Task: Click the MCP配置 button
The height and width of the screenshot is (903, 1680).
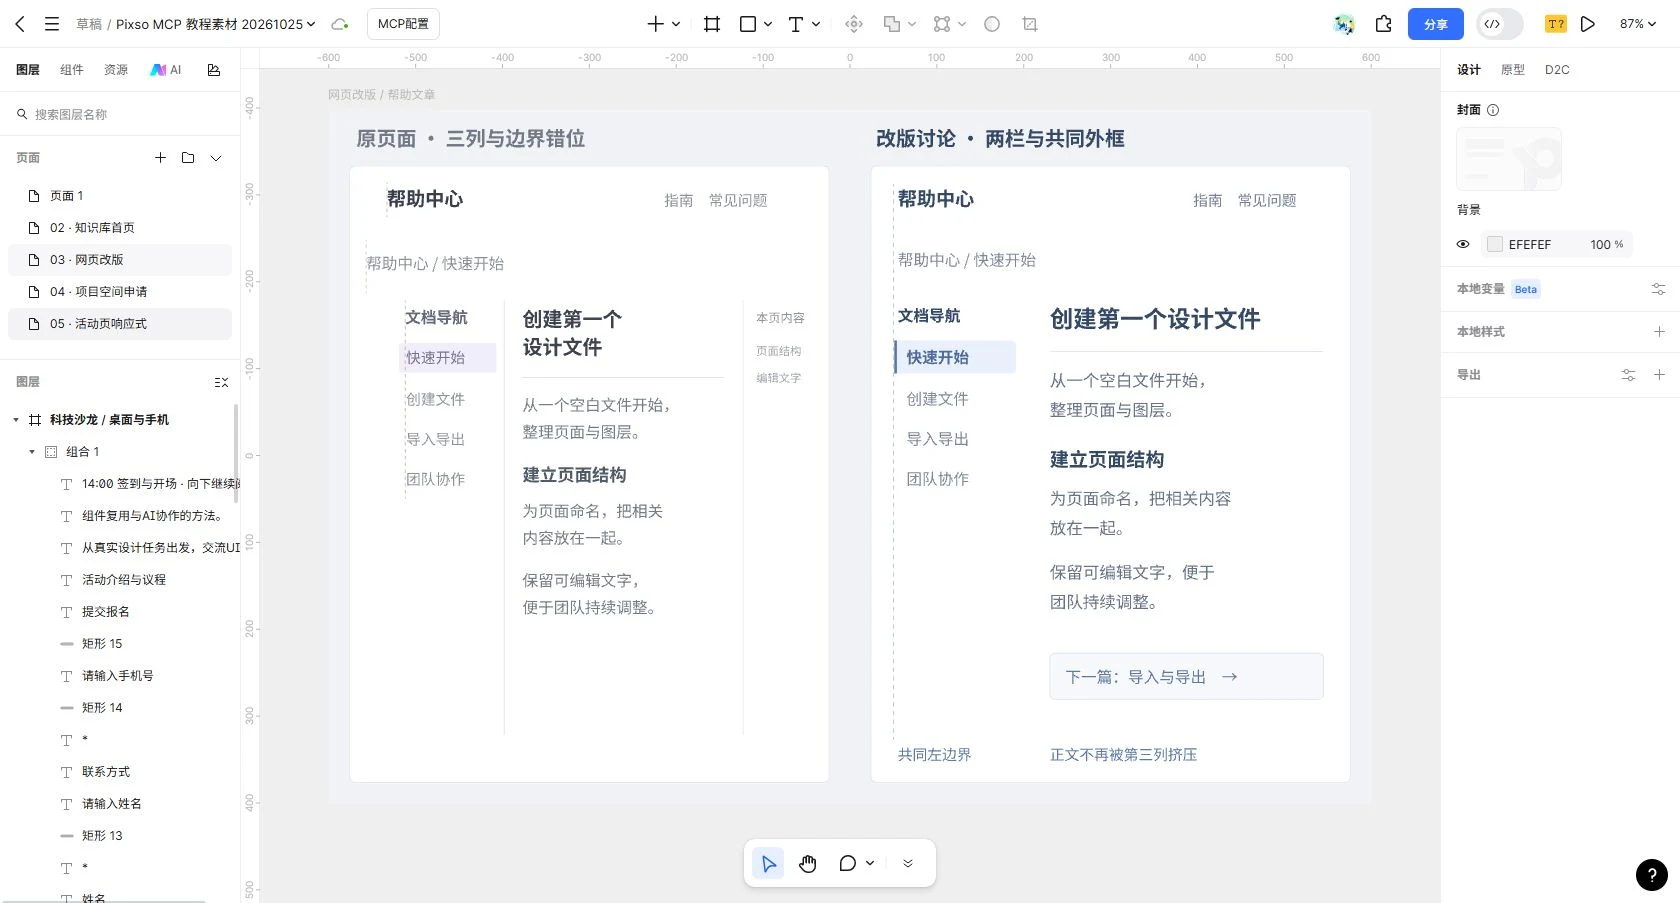Action: [x=403, y=24]
